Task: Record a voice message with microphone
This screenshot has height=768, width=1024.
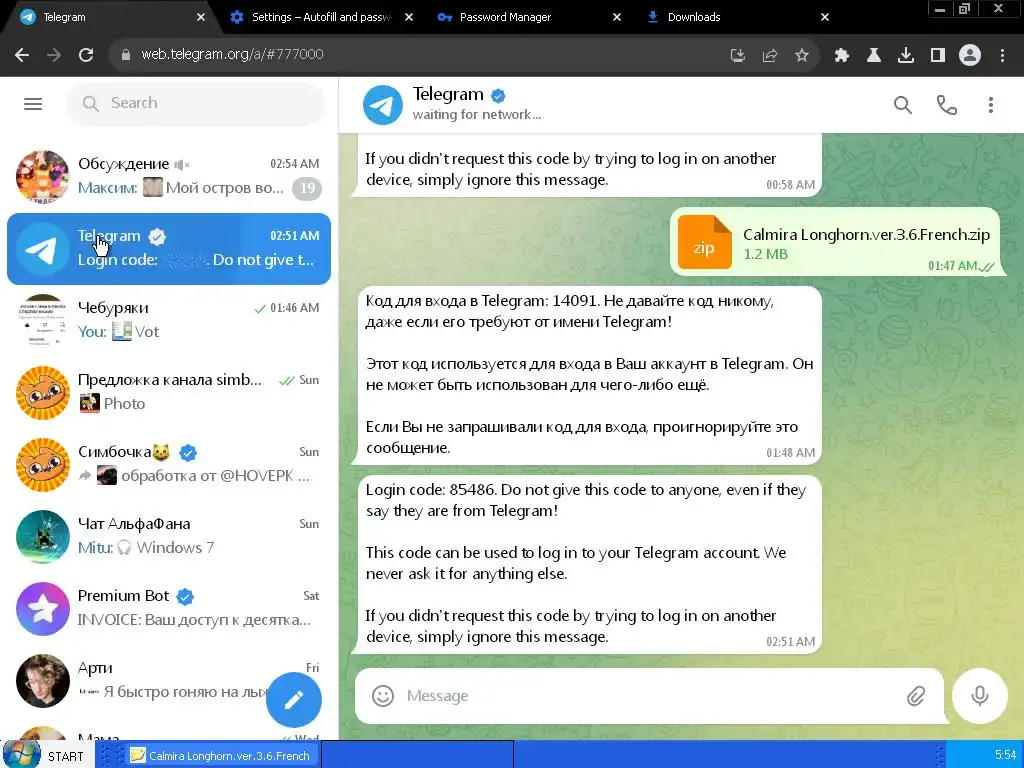Action: point(979,696)
